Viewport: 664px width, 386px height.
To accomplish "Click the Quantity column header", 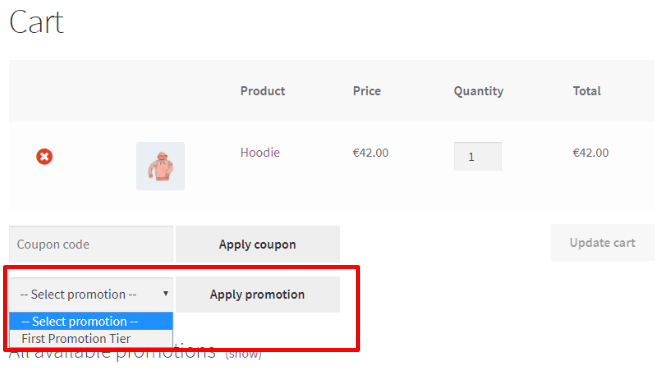I will 479,91.
